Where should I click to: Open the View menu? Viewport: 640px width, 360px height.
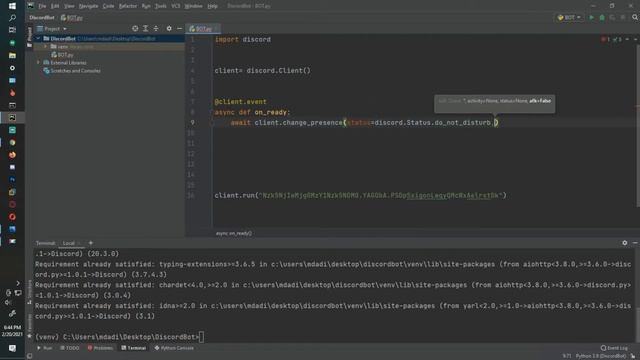(69, 6)
